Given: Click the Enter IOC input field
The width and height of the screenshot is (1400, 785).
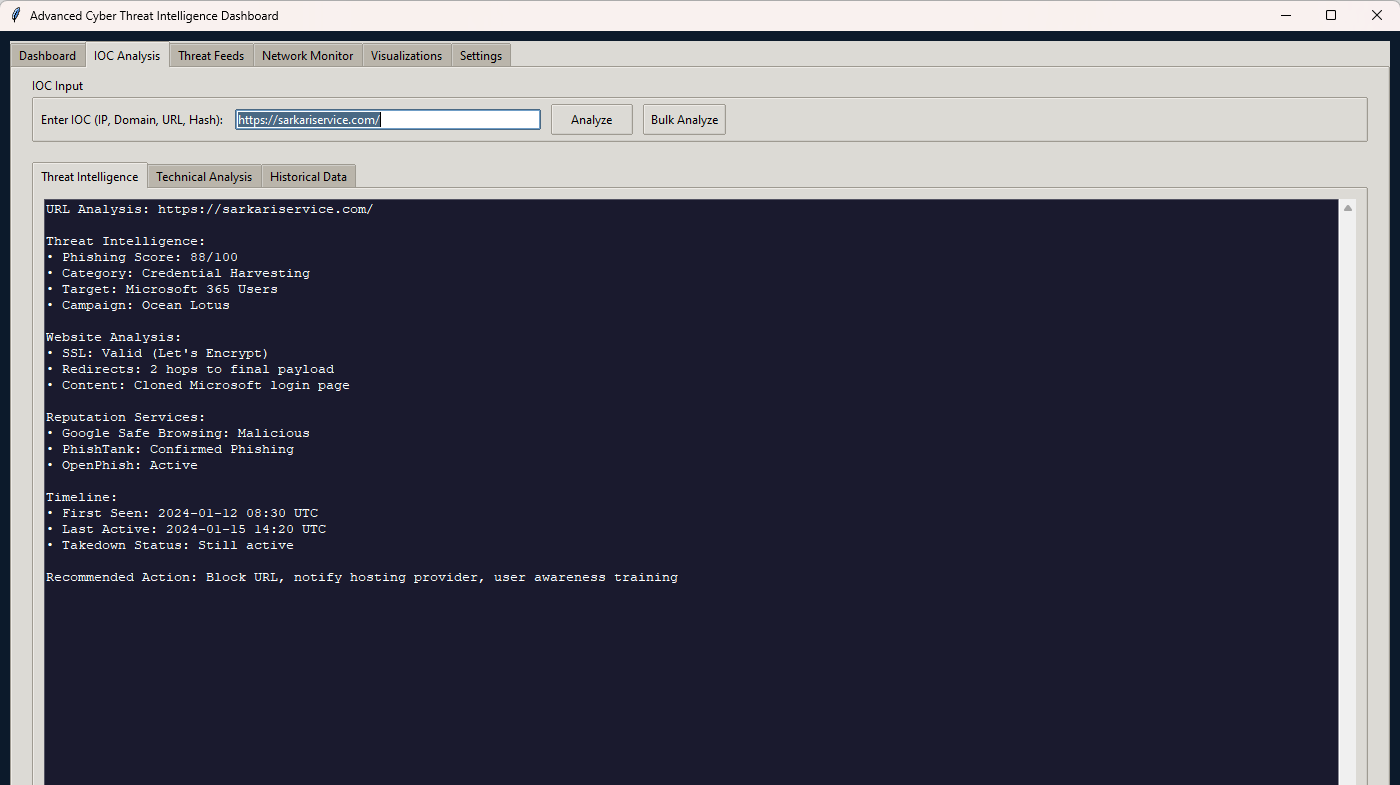Looking at the screenshot, I should 388,120.
